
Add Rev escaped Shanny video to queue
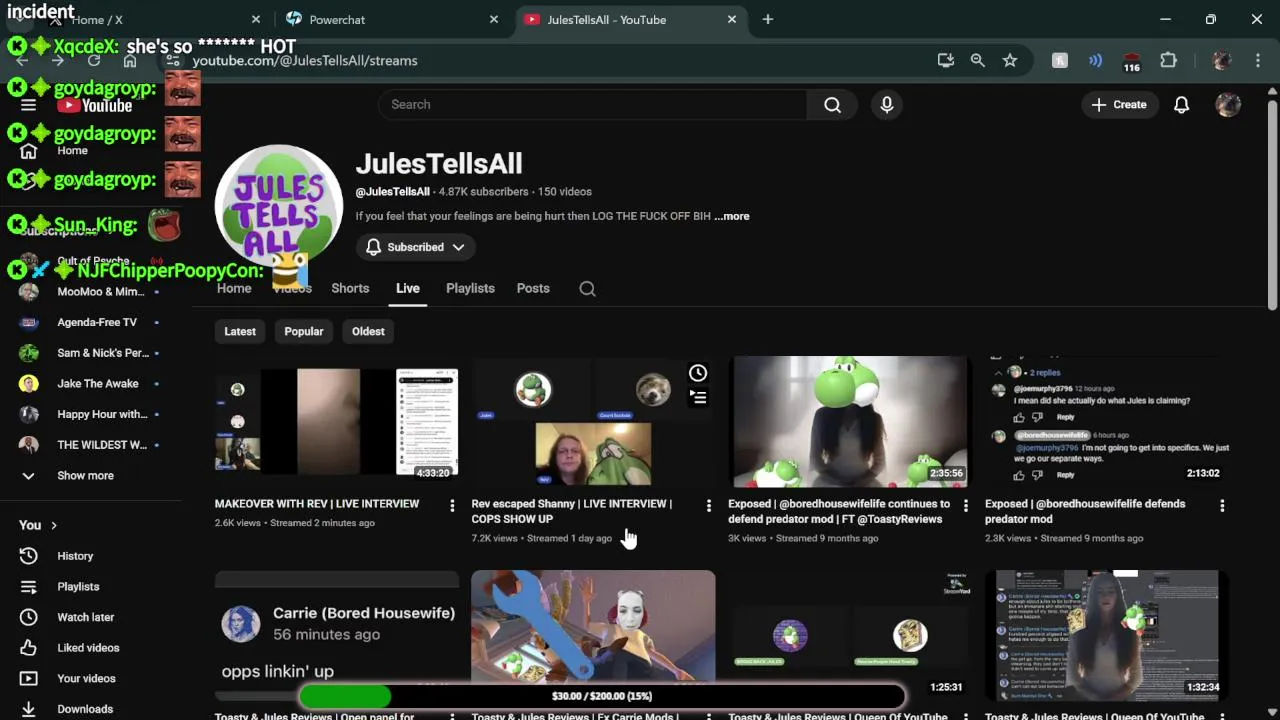[x=698, y=397]
